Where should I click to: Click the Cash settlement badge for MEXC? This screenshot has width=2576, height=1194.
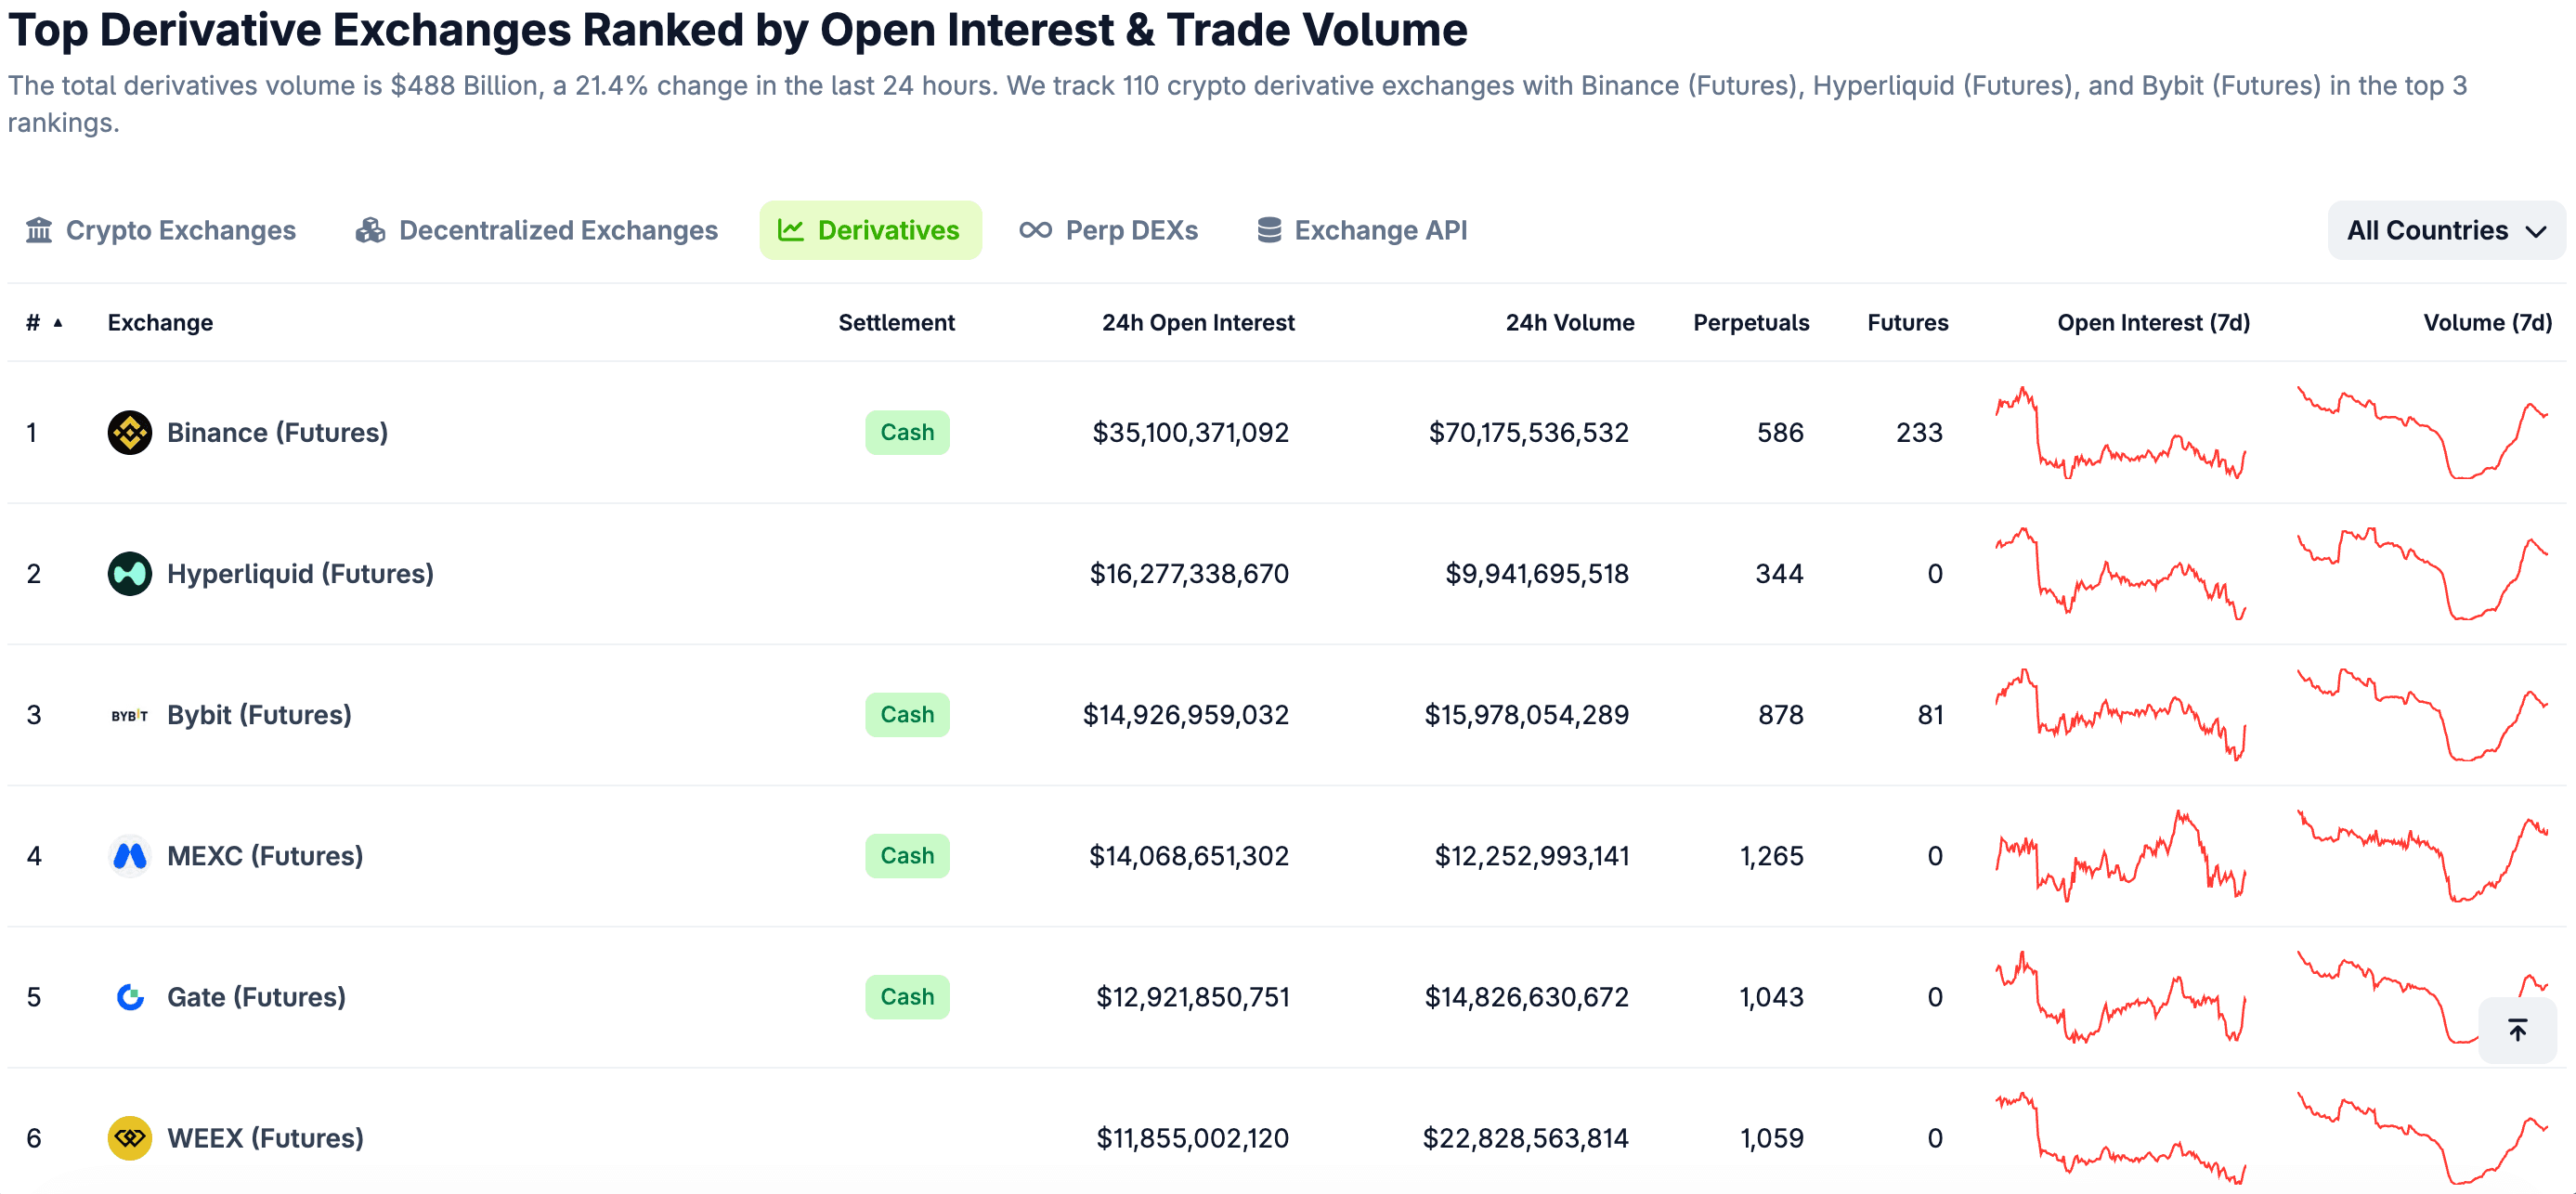point(907,856)
